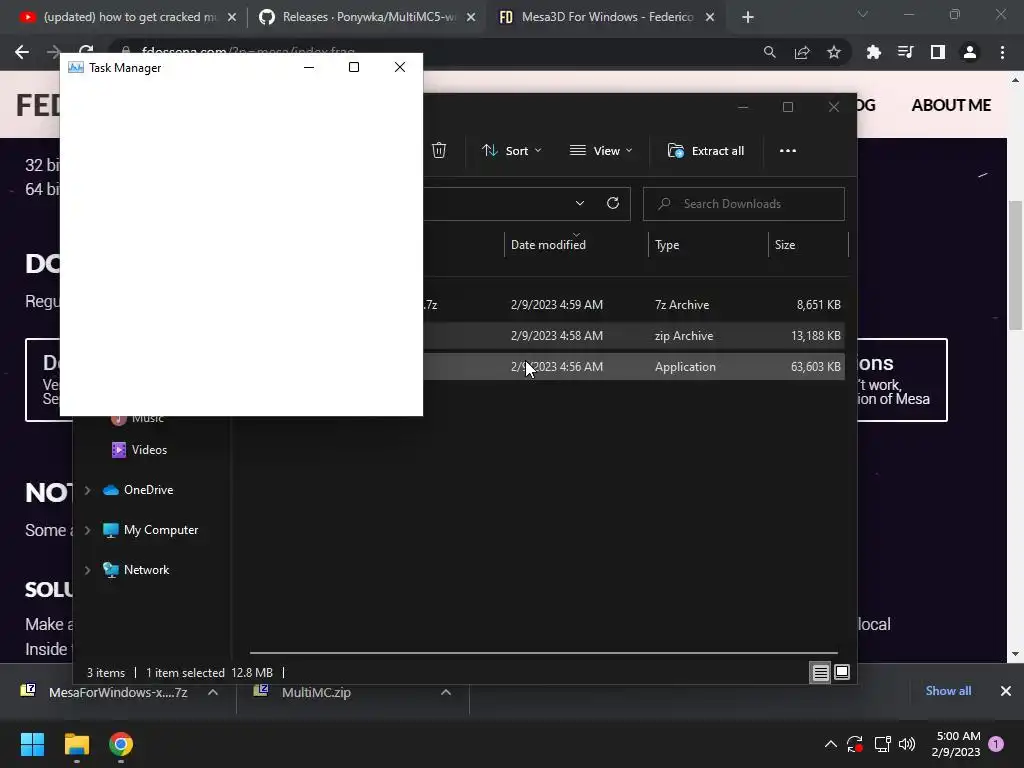Click Extract all in File Explorer
Viewport: 1024px width, 768px height.
[705, 151]
